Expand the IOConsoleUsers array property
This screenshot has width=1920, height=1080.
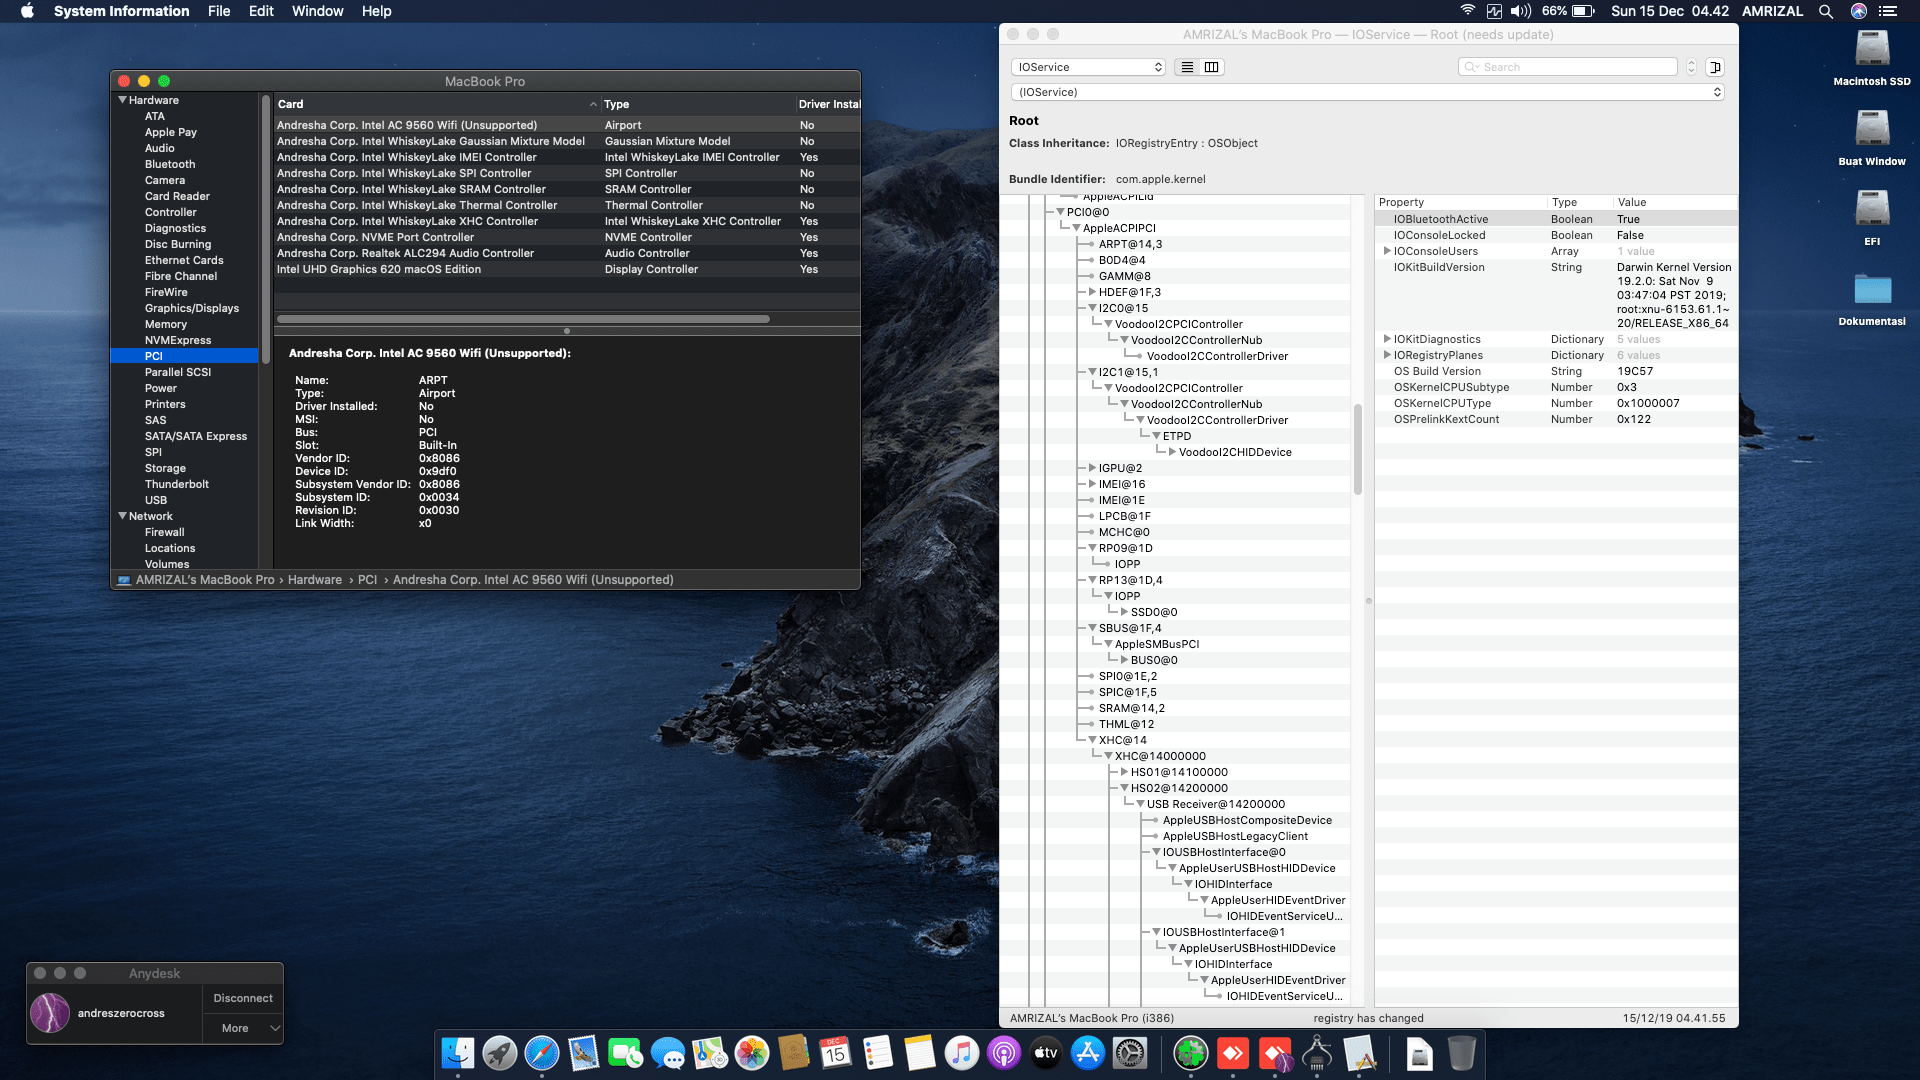coord(1388,251)
